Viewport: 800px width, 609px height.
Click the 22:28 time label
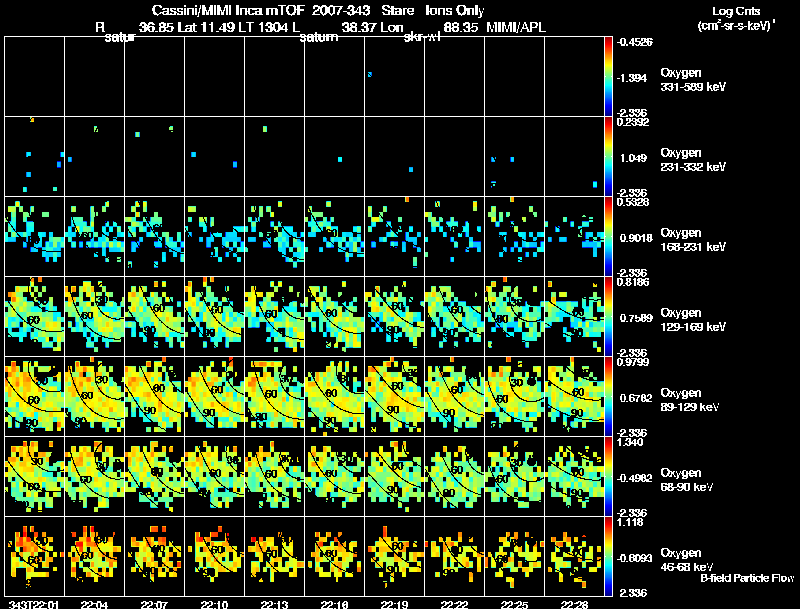[574, 604]
